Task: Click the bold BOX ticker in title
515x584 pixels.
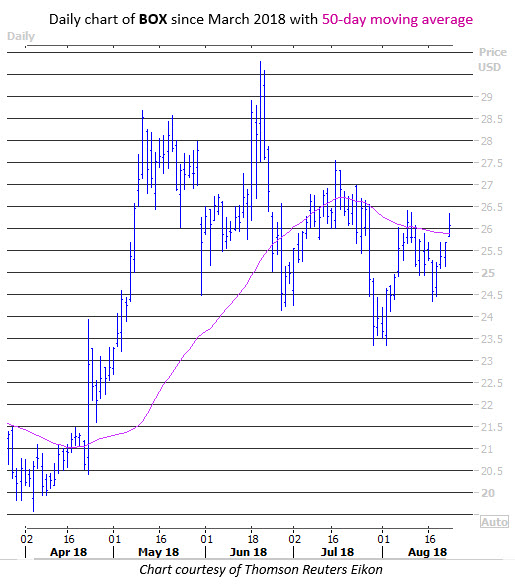Action: [x=153, y=19]
